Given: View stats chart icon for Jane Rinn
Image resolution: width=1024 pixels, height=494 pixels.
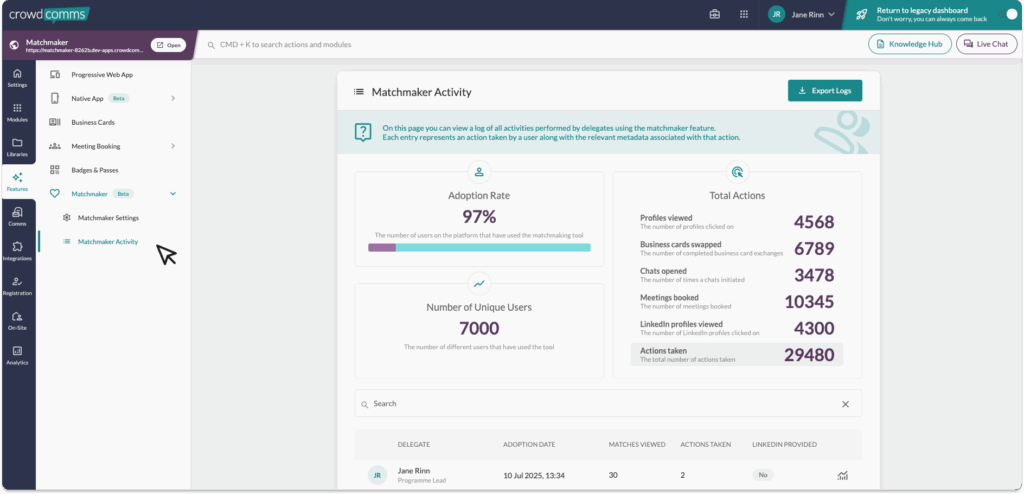Looking at the screenshot, I should pos(843,476).
